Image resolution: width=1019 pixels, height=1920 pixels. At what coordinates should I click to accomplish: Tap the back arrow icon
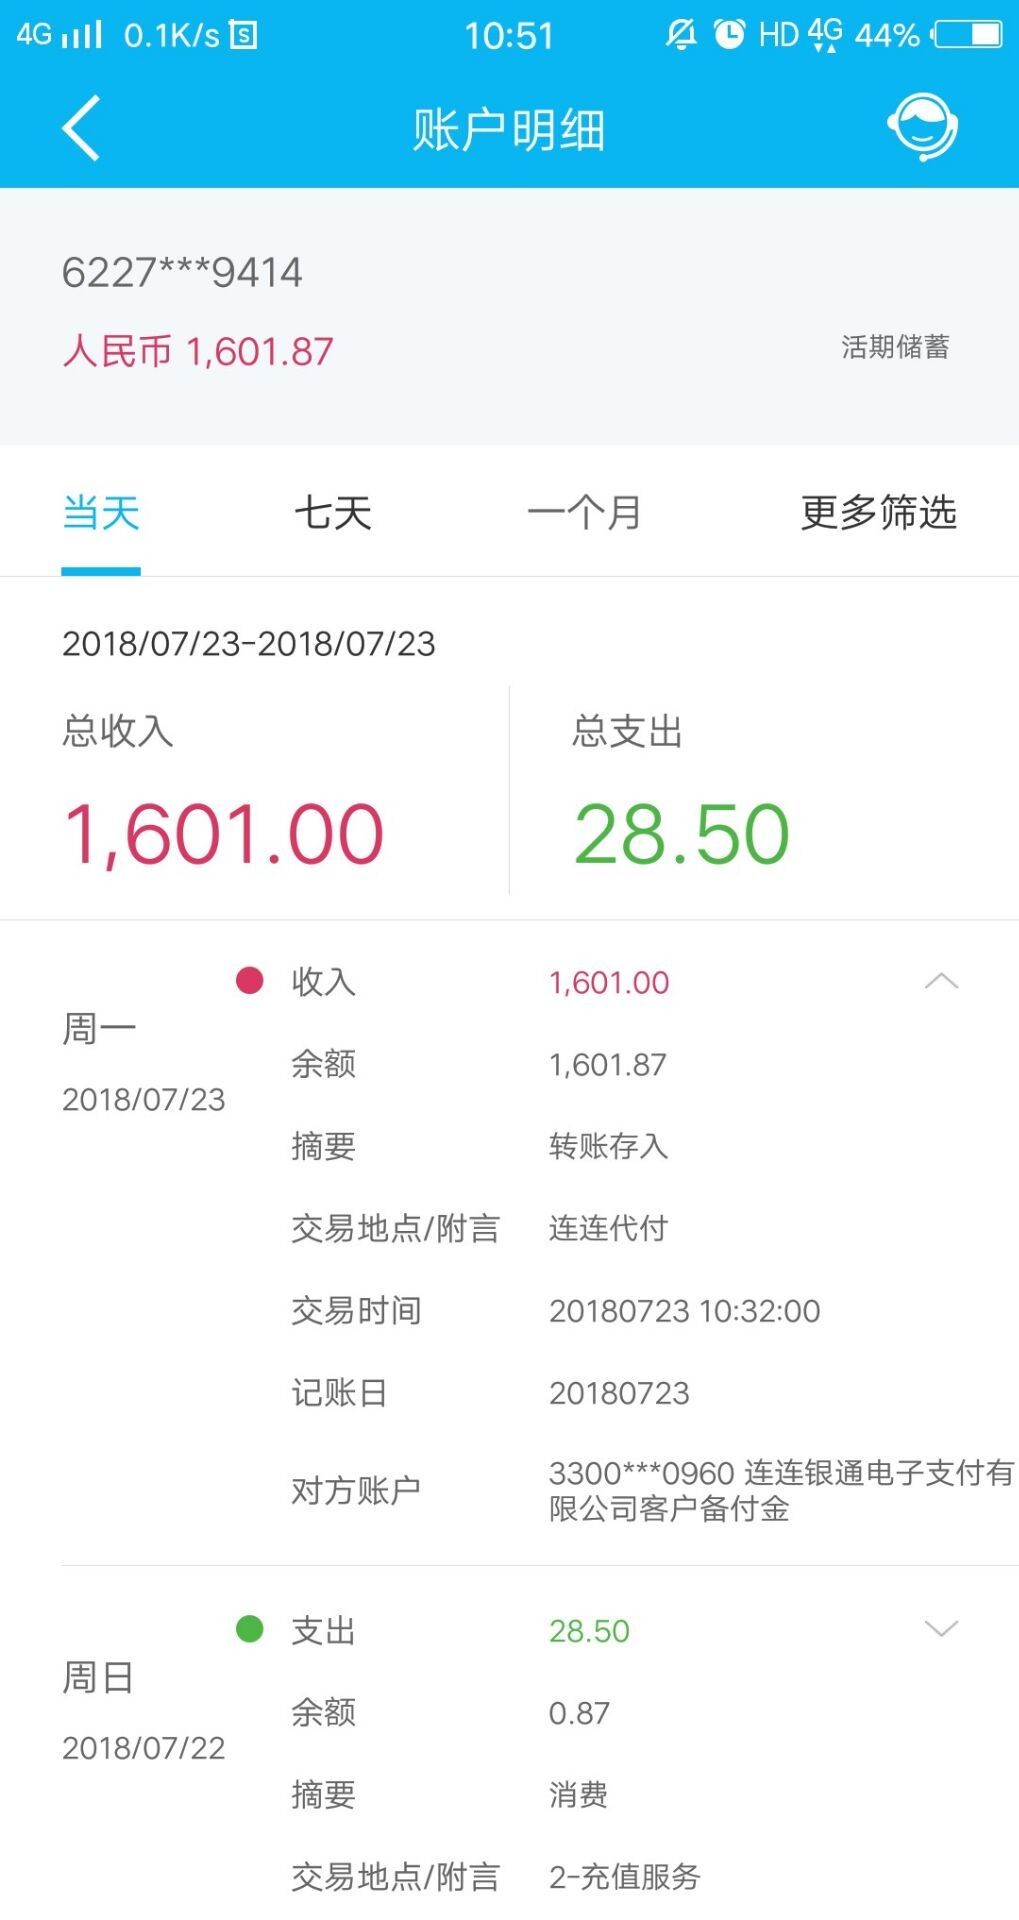[81, 128]
